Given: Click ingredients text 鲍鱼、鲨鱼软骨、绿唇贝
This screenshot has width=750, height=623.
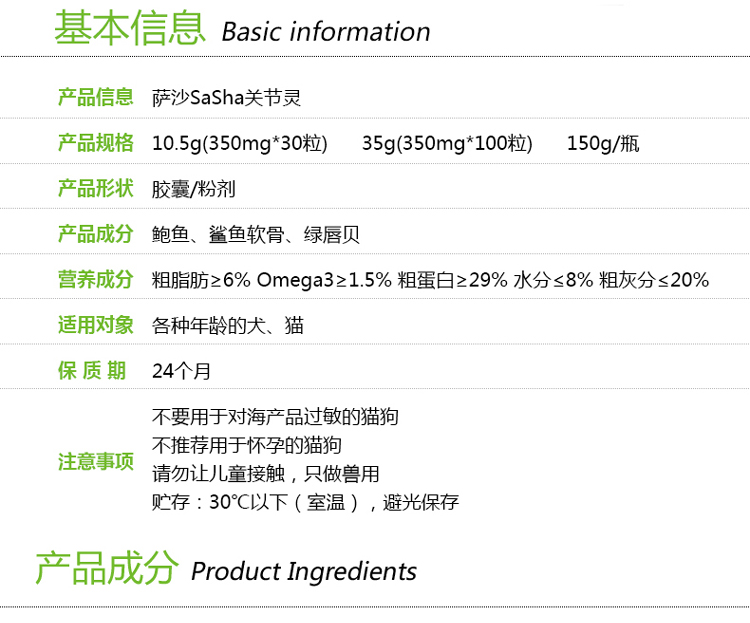Looking at the screenshot, I should pyautogui.click(x=255, y=234).
